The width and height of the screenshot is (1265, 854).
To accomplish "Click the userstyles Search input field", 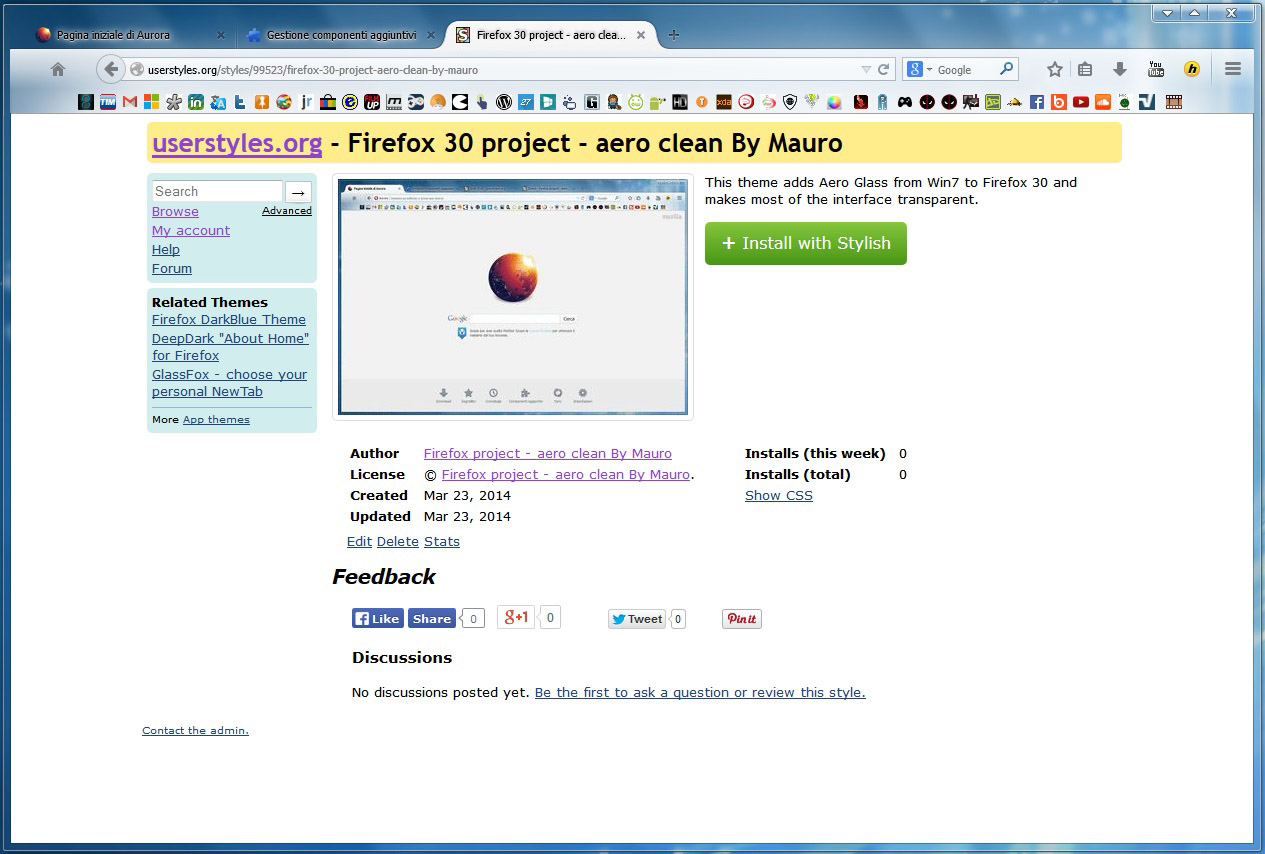I will 217,191.
